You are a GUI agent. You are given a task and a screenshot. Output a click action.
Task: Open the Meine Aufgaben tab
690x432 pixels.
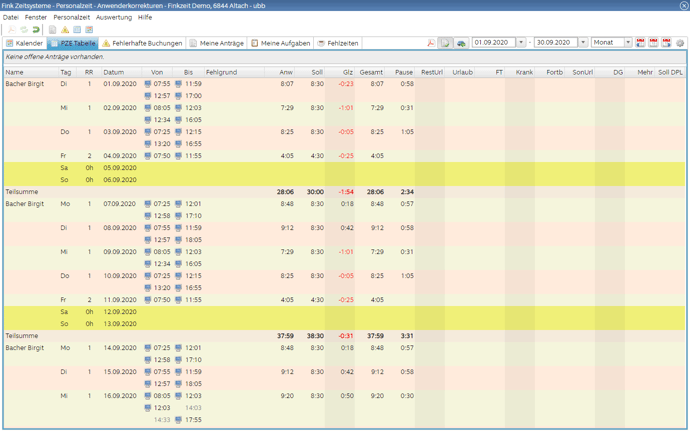point(281,43)
